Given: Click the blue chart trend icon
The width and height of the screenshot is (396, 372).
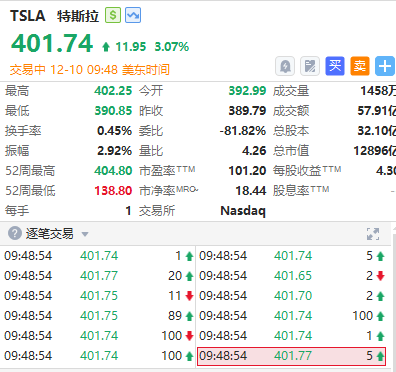Looking at the screenshot, I should [133, 15].
